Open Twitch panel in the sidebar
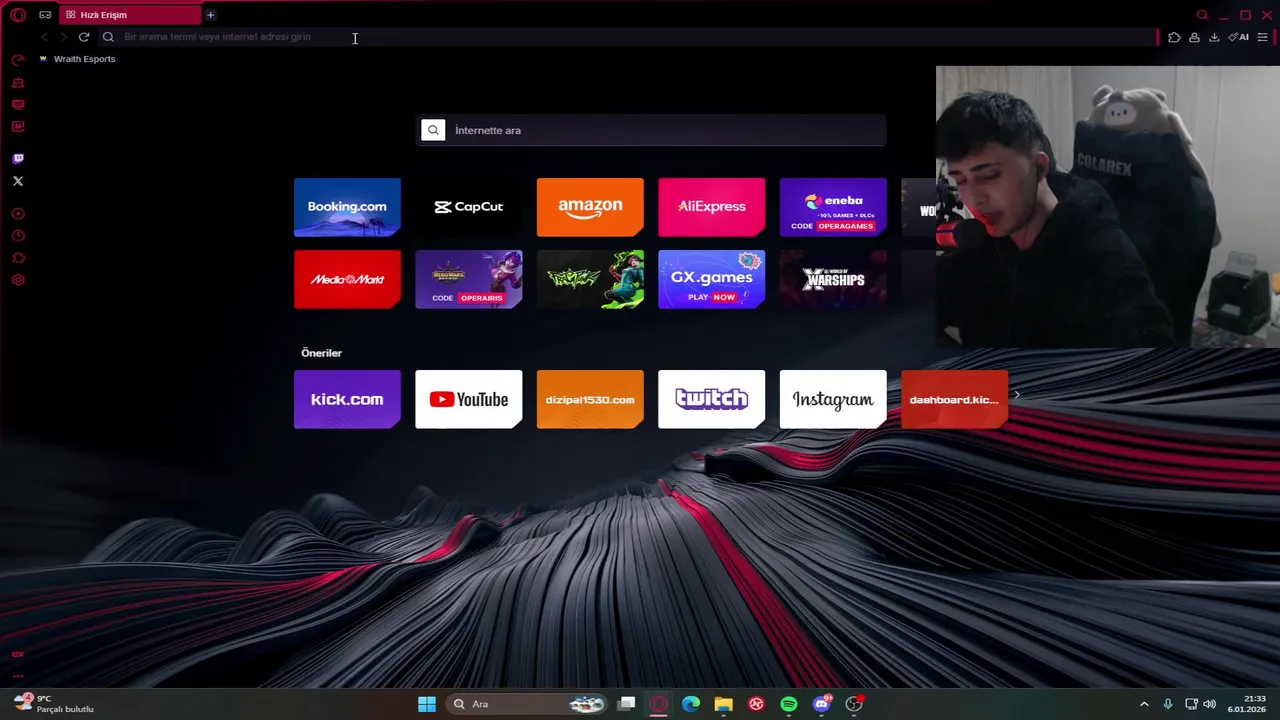 point(18,159)
